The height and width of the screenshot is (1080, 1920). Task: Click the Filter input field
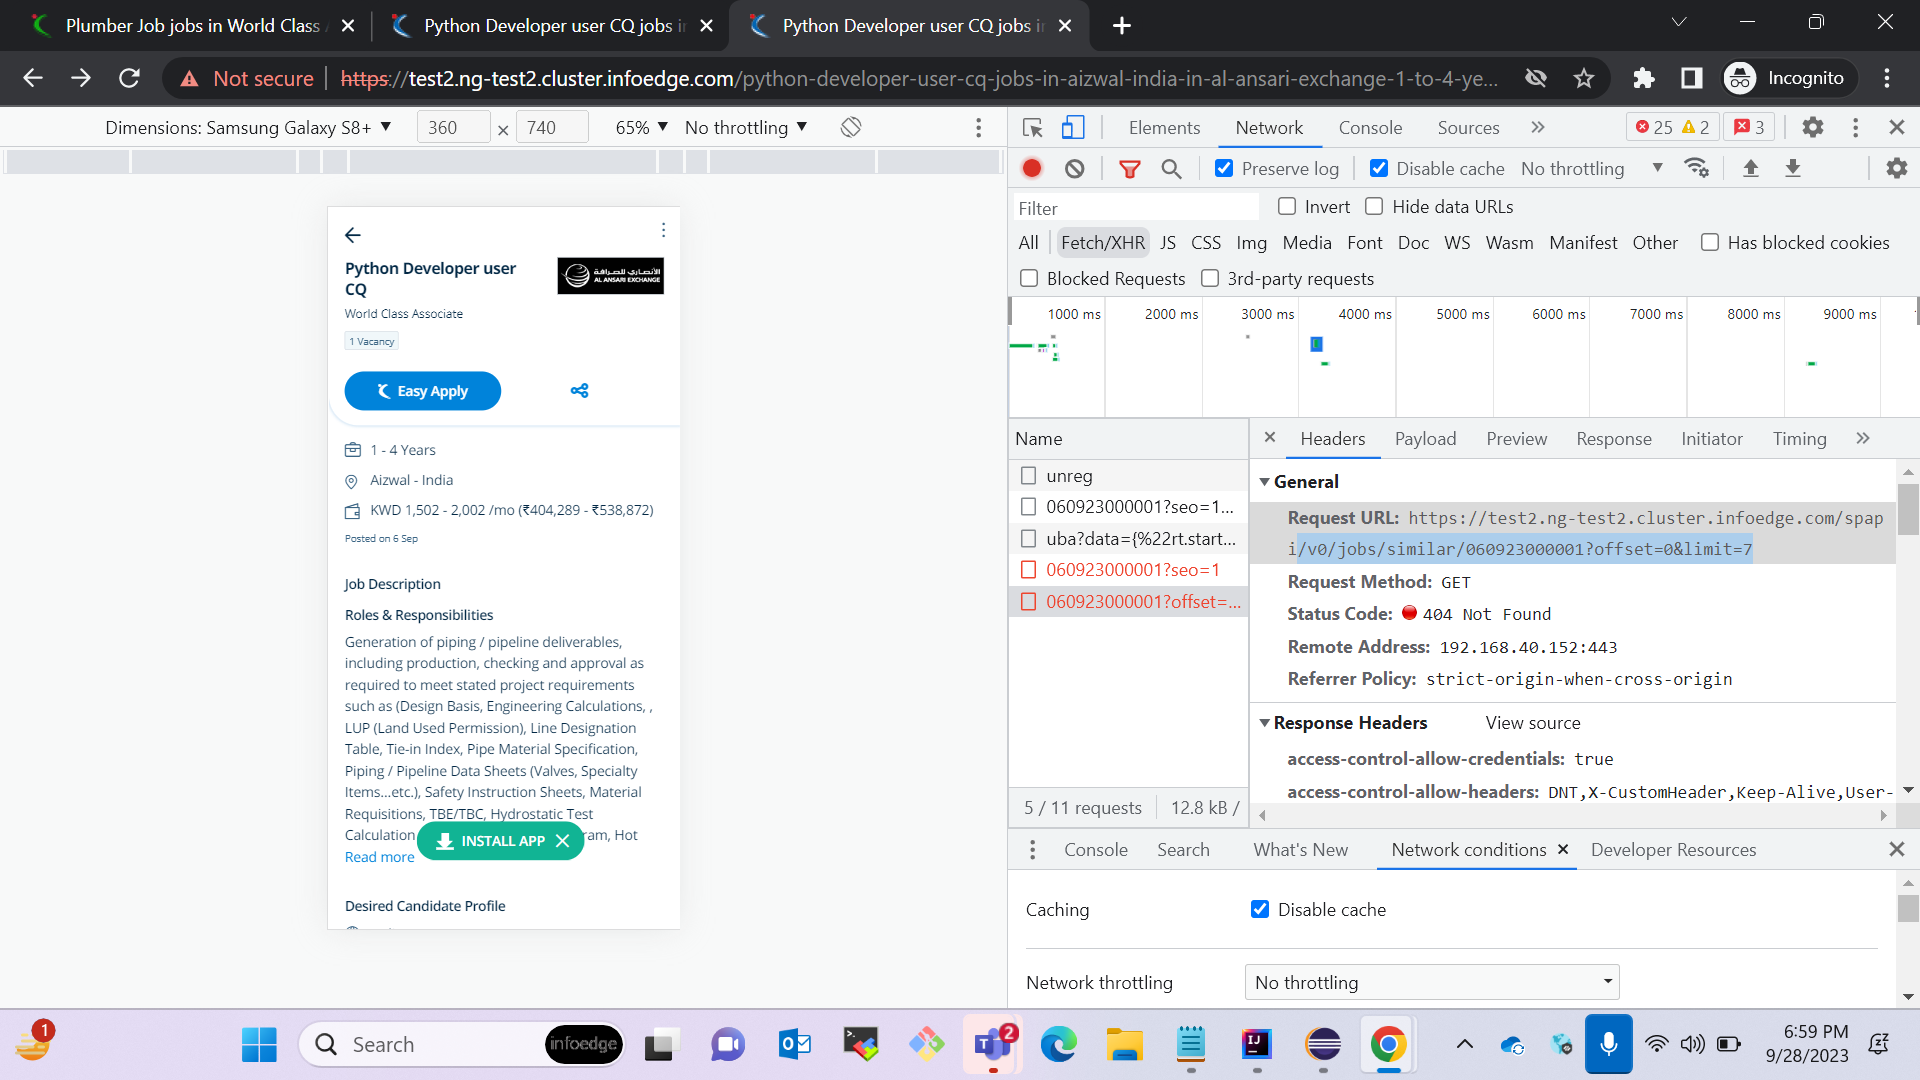point(1135,208)
